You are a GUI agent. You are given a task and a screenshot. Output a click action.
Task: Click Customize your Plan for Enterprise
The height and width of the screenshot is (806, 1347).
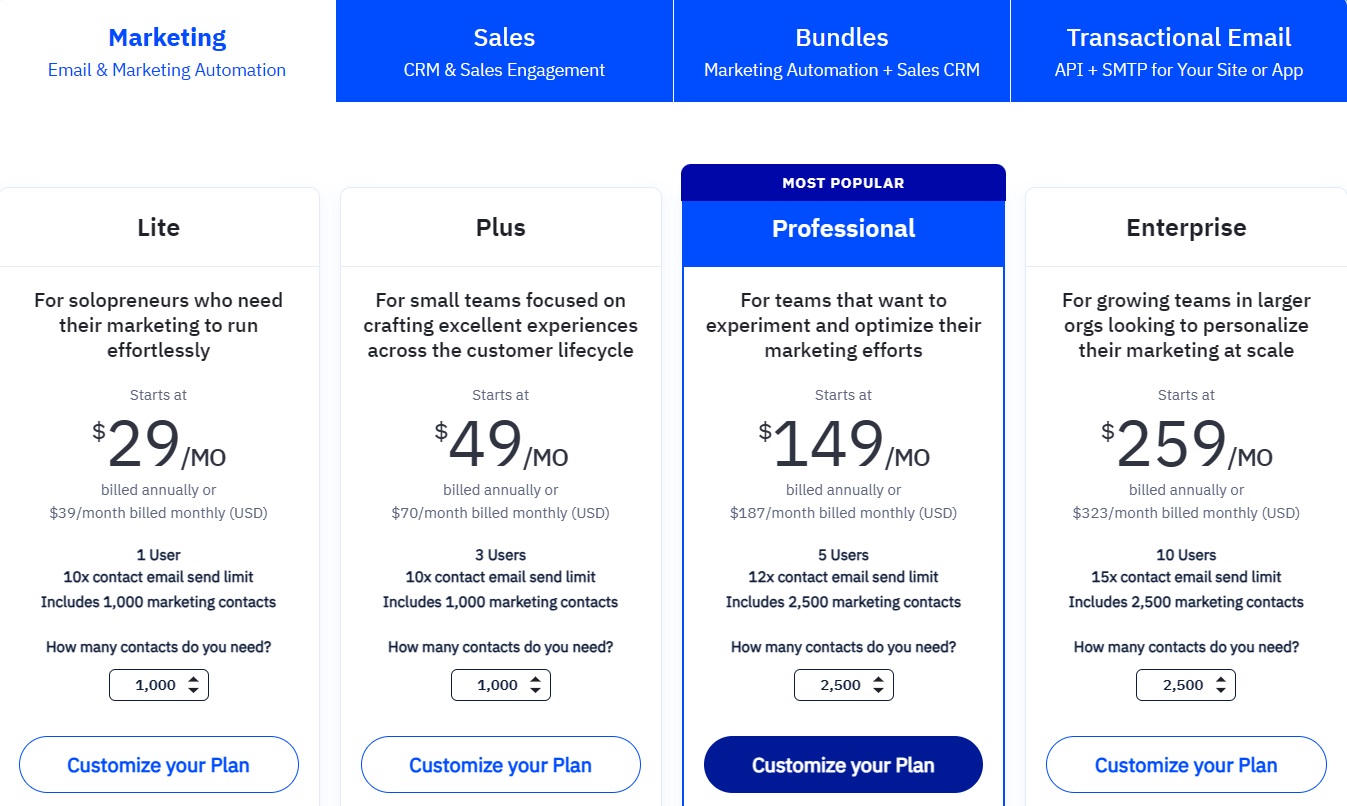pyautogui.click(x=1186, y=765)
